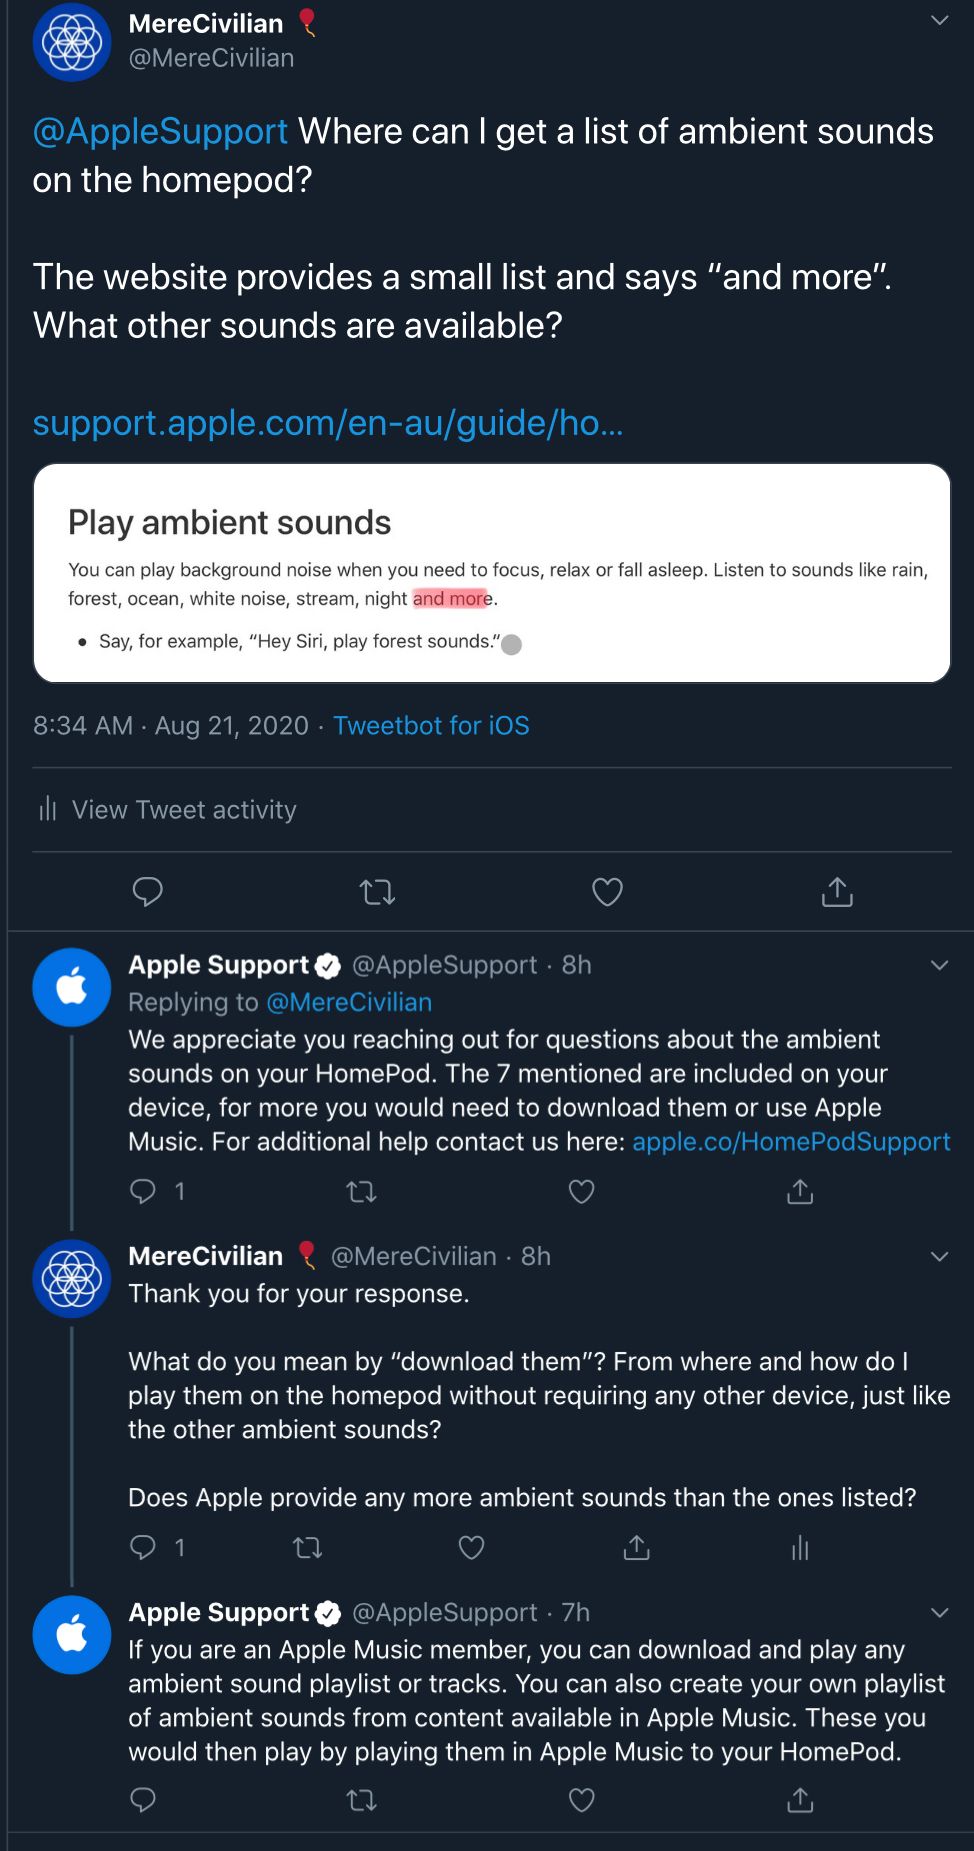Screen dimensions: 974x1851
Task: Open apple.co/HomePodSupport link
Action: (791, 1141)
